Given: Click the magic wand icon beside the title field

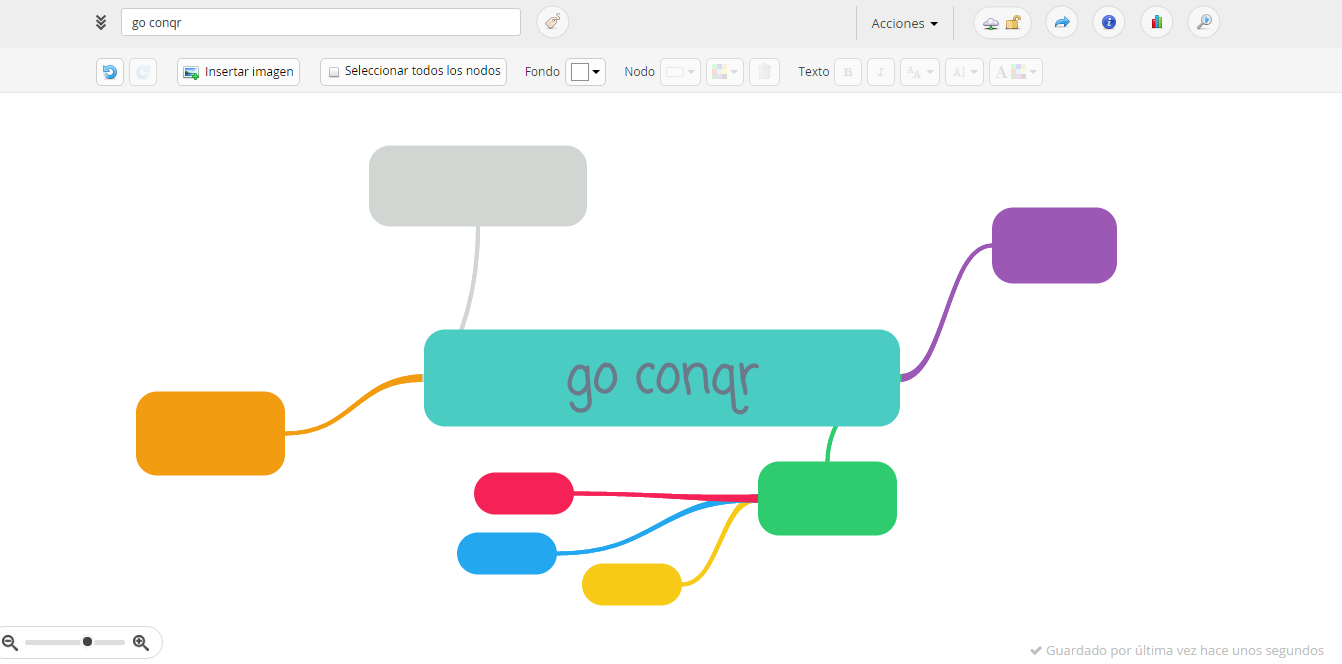Looking at the screenshot, I should (552, 22).
